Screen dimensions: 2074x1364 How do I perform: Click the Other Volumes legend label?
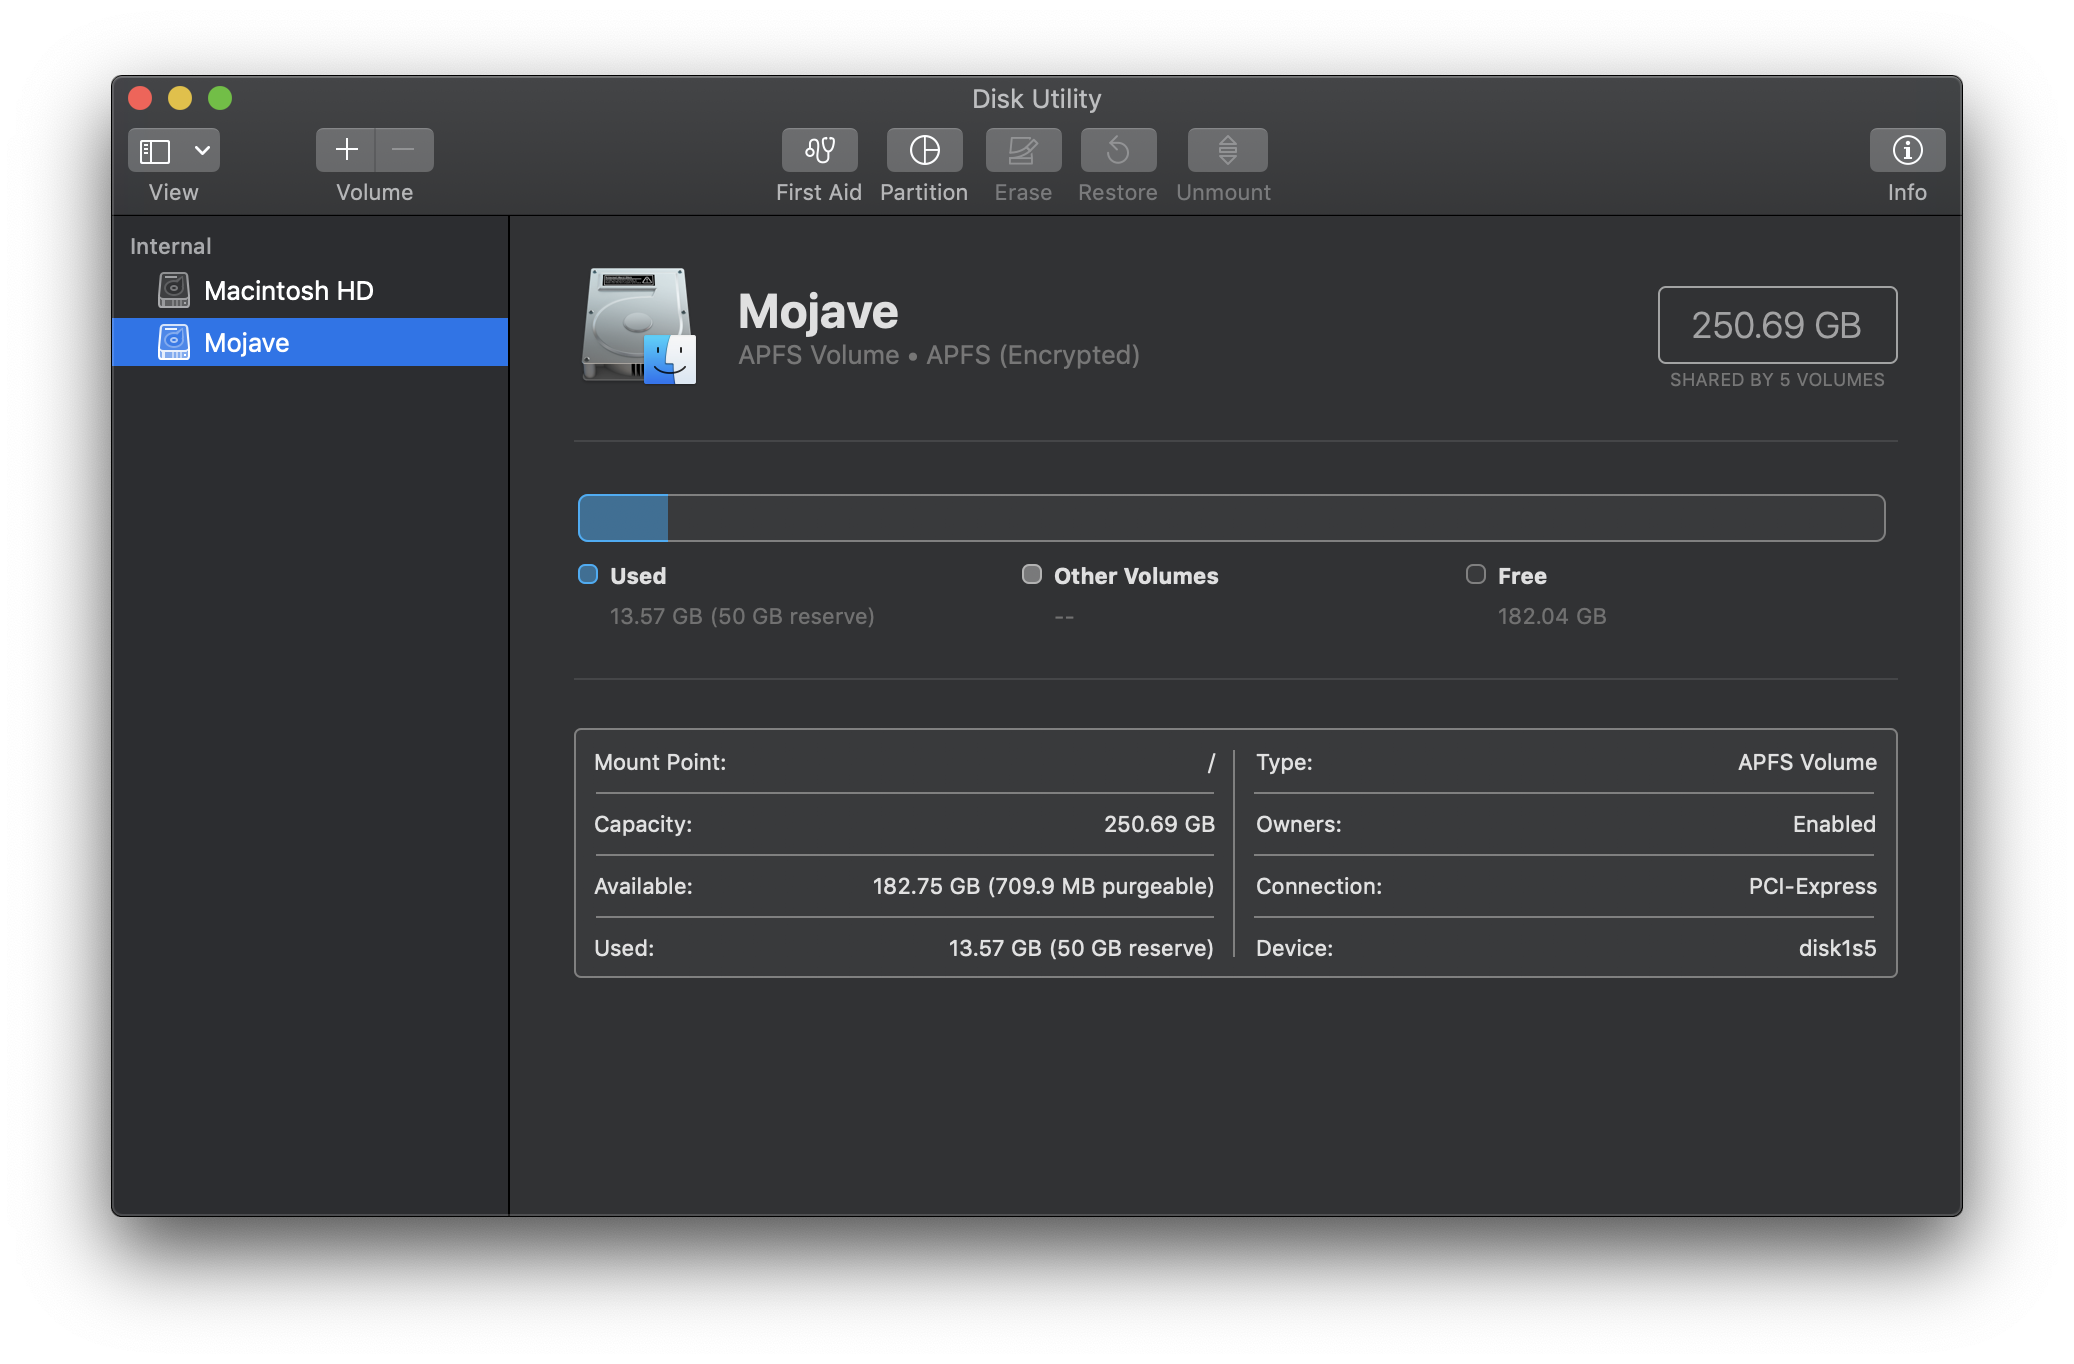(1136, 576)
